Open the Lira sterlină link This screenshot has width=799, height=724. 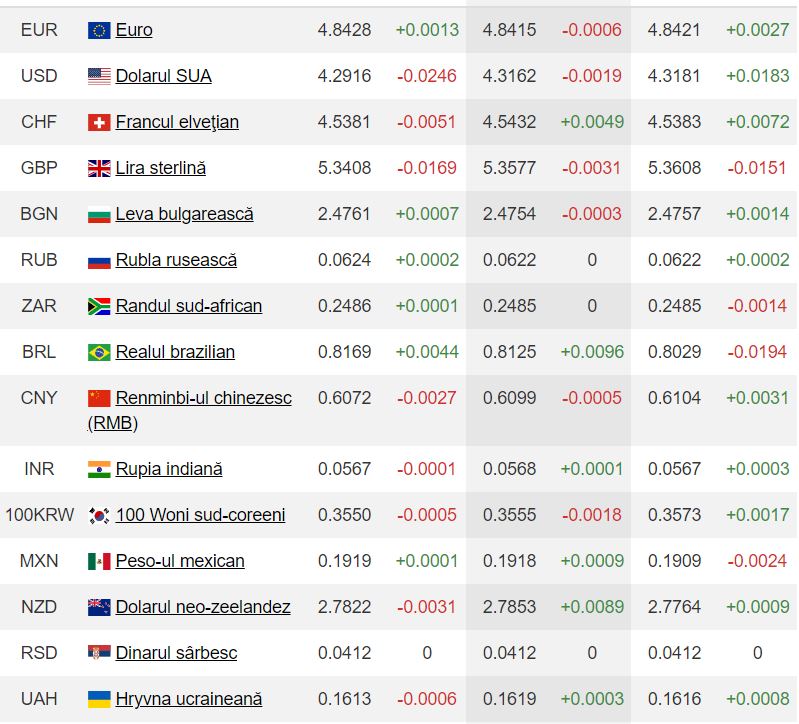(160, 168)
